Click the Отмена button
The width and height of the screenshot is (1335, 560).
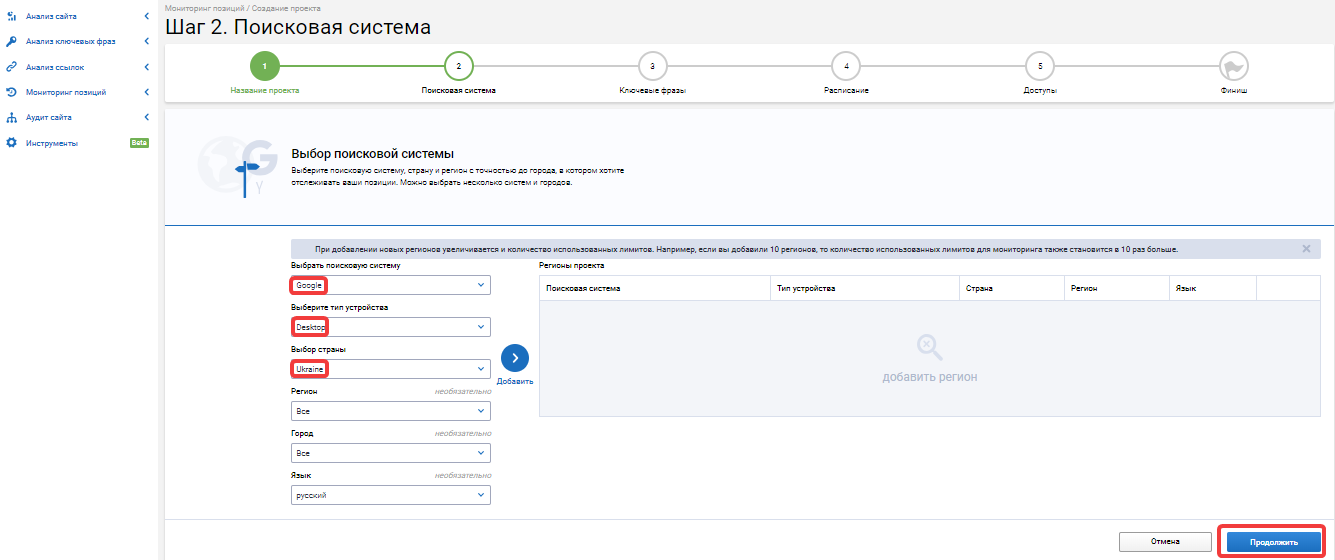(x=1166, y=542)
